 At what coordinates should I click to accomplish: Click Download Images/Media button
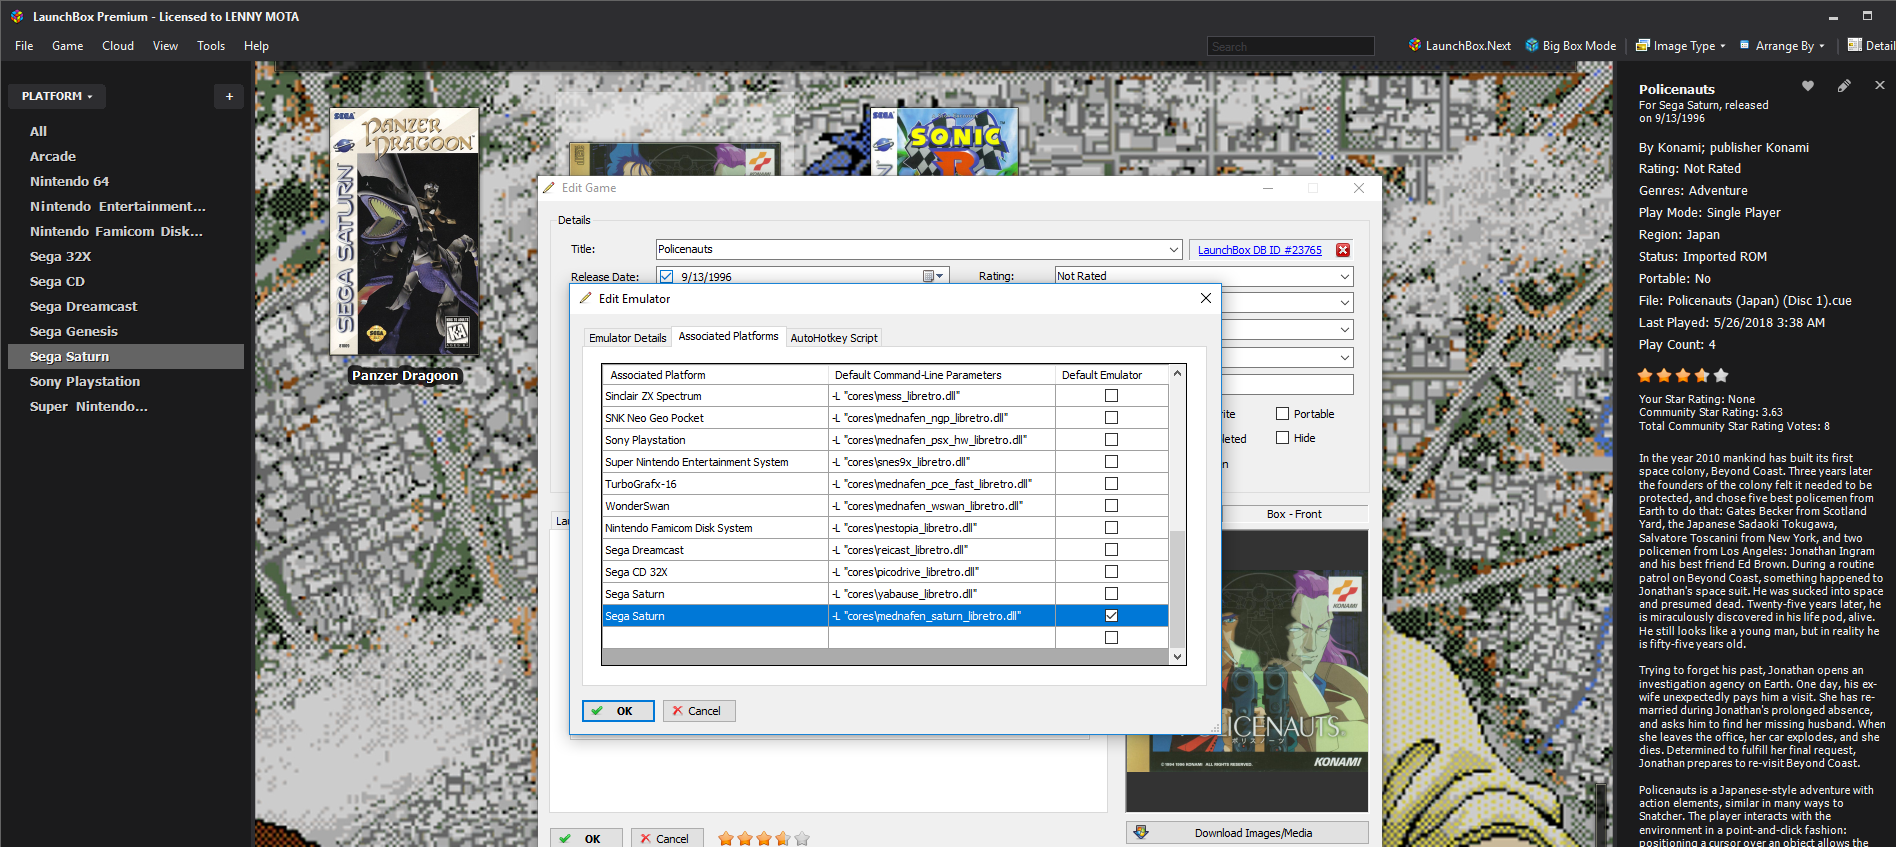[1247, 833]
